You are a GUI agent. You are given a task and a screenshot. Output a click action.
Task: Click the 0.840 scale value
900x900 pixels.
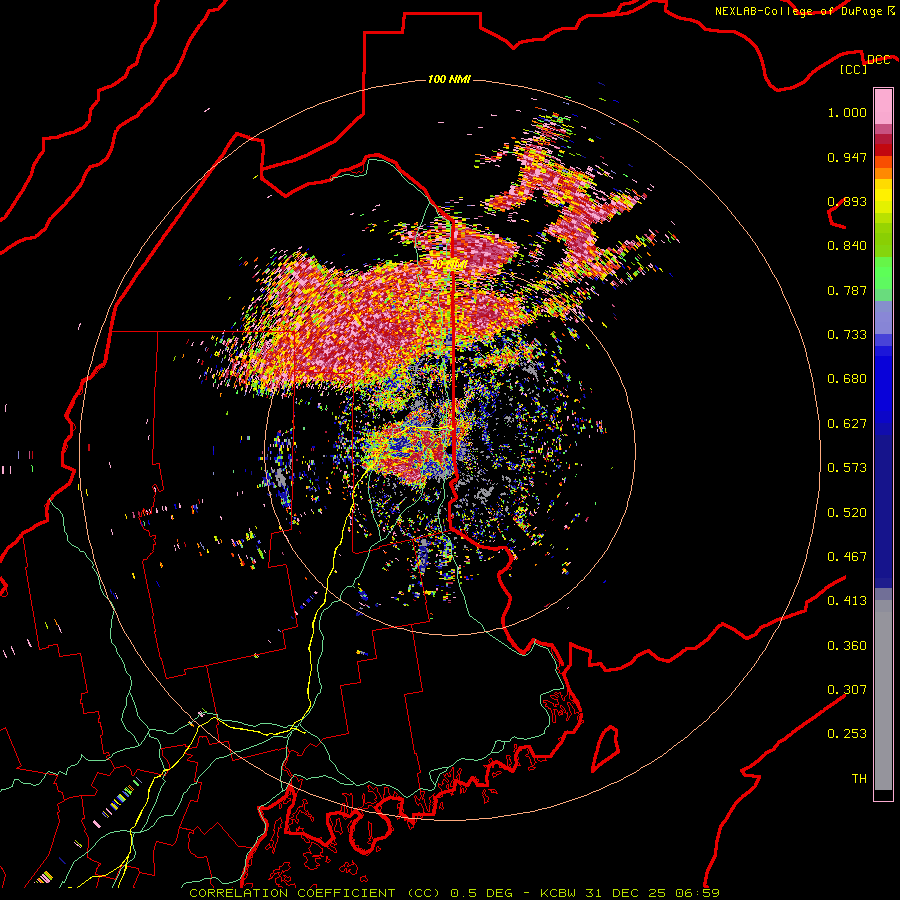(847, 246)
